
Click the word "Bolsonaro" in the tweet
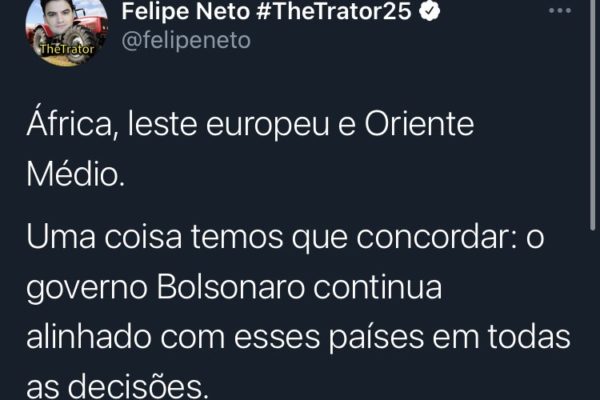(x=231, y=287)
